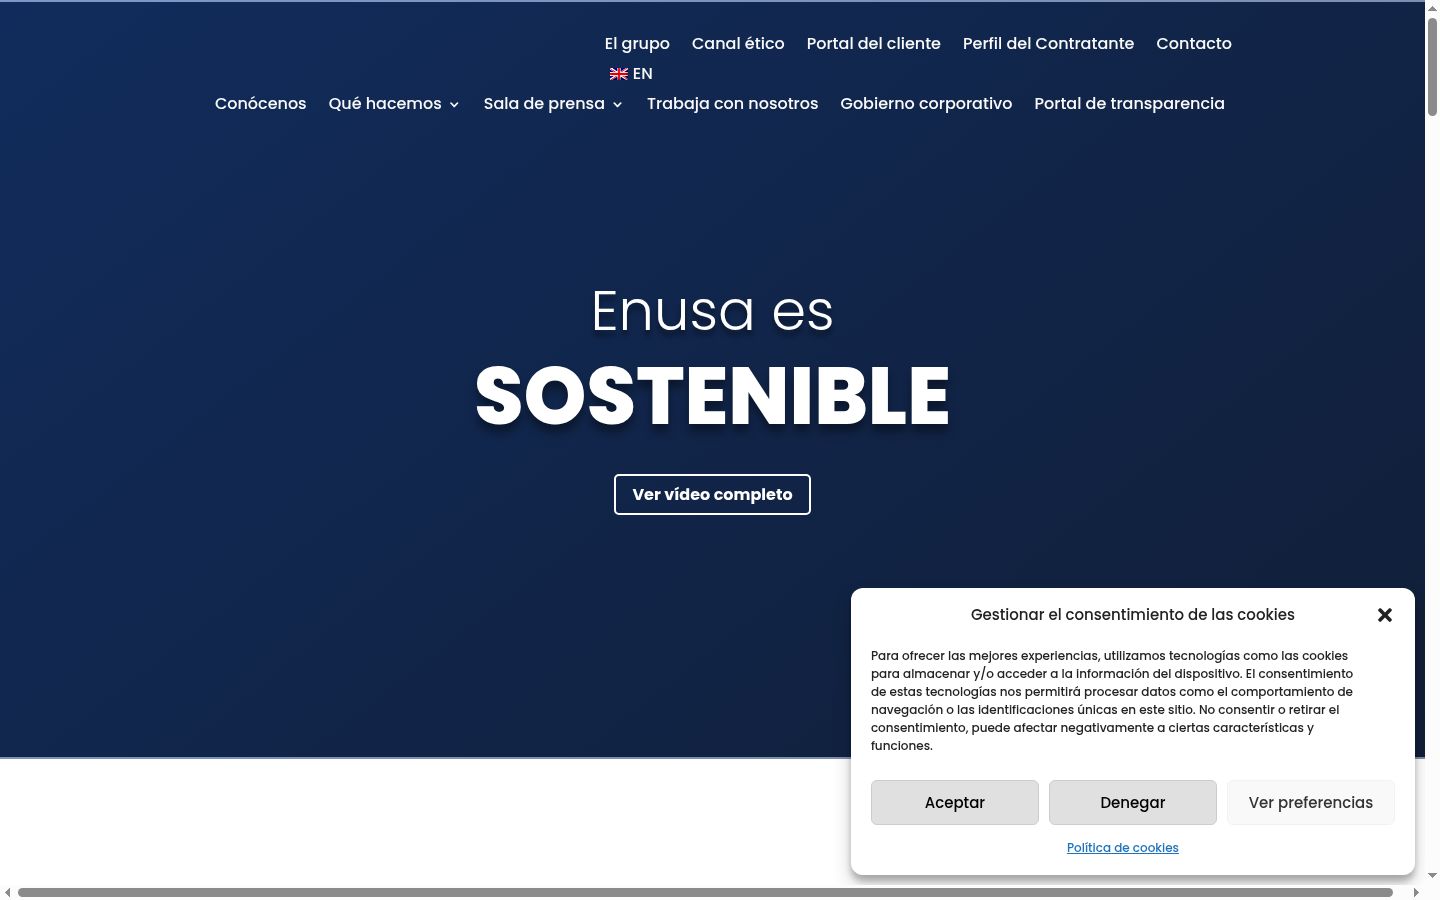This screenshot has height=900, width=1440.
Task: Expand the Sala de prensa dropdown chevron
Action: point(617,105)
